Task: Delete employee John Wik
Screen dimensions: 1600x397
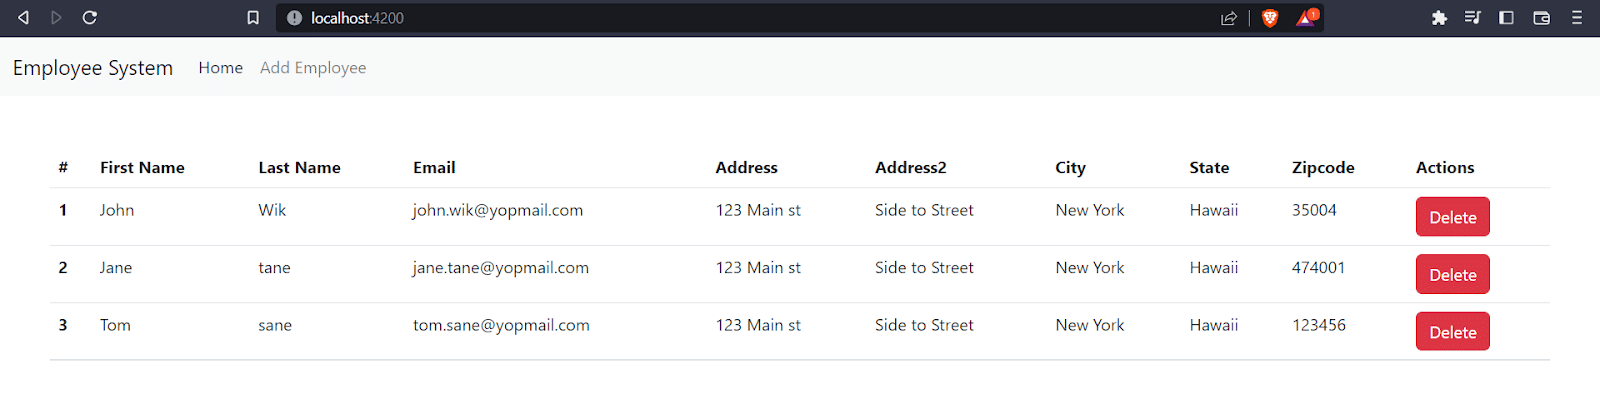Action: click(1452, 217)
